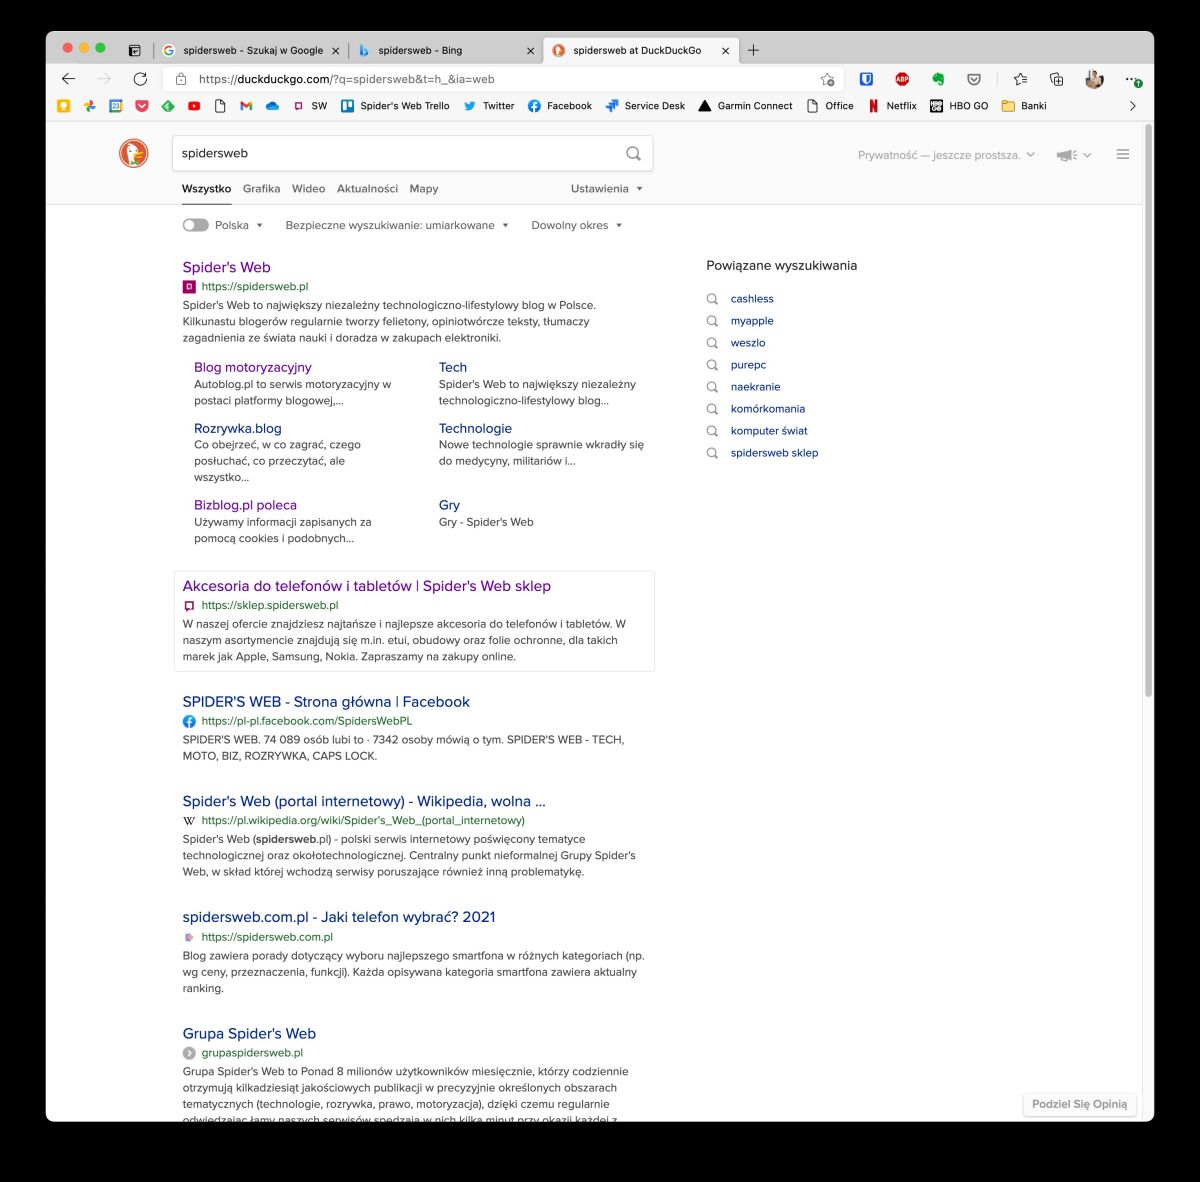1200x1182 pixels.
Task: Switch to the Grafika tab
Action: [x=261, y=188]
